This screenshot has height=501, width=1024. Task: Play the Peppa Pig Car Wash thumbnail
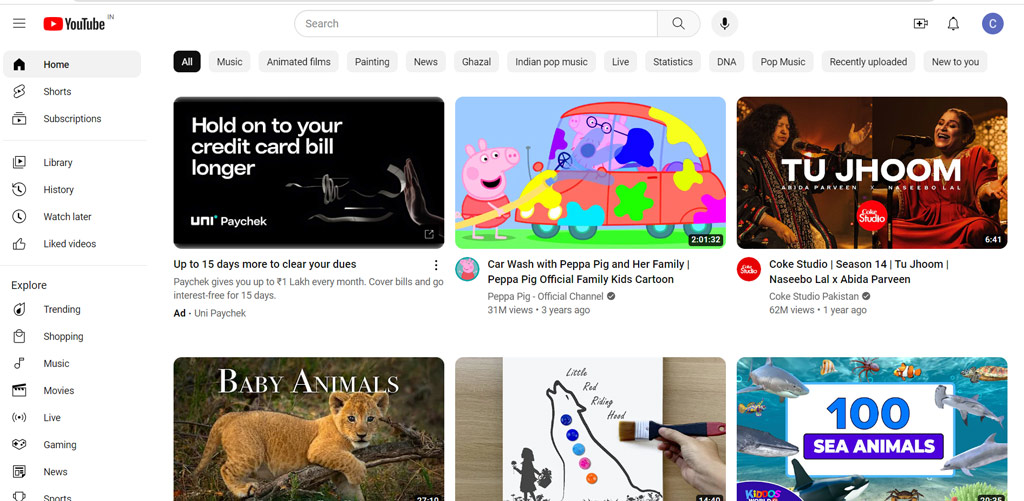click(x=590, y=172)
